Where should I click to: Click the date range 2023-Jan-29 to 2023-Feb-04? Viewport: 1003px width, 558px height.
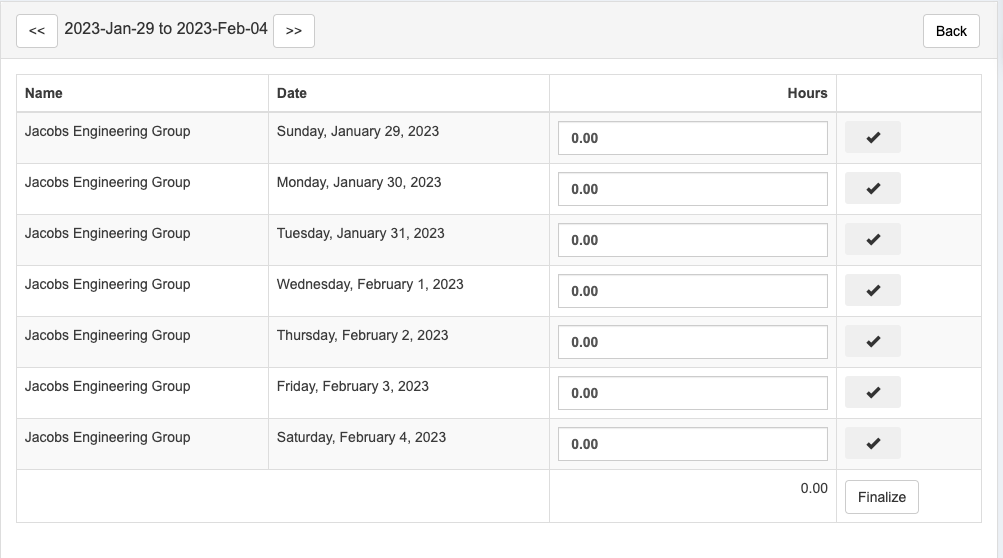166,29
